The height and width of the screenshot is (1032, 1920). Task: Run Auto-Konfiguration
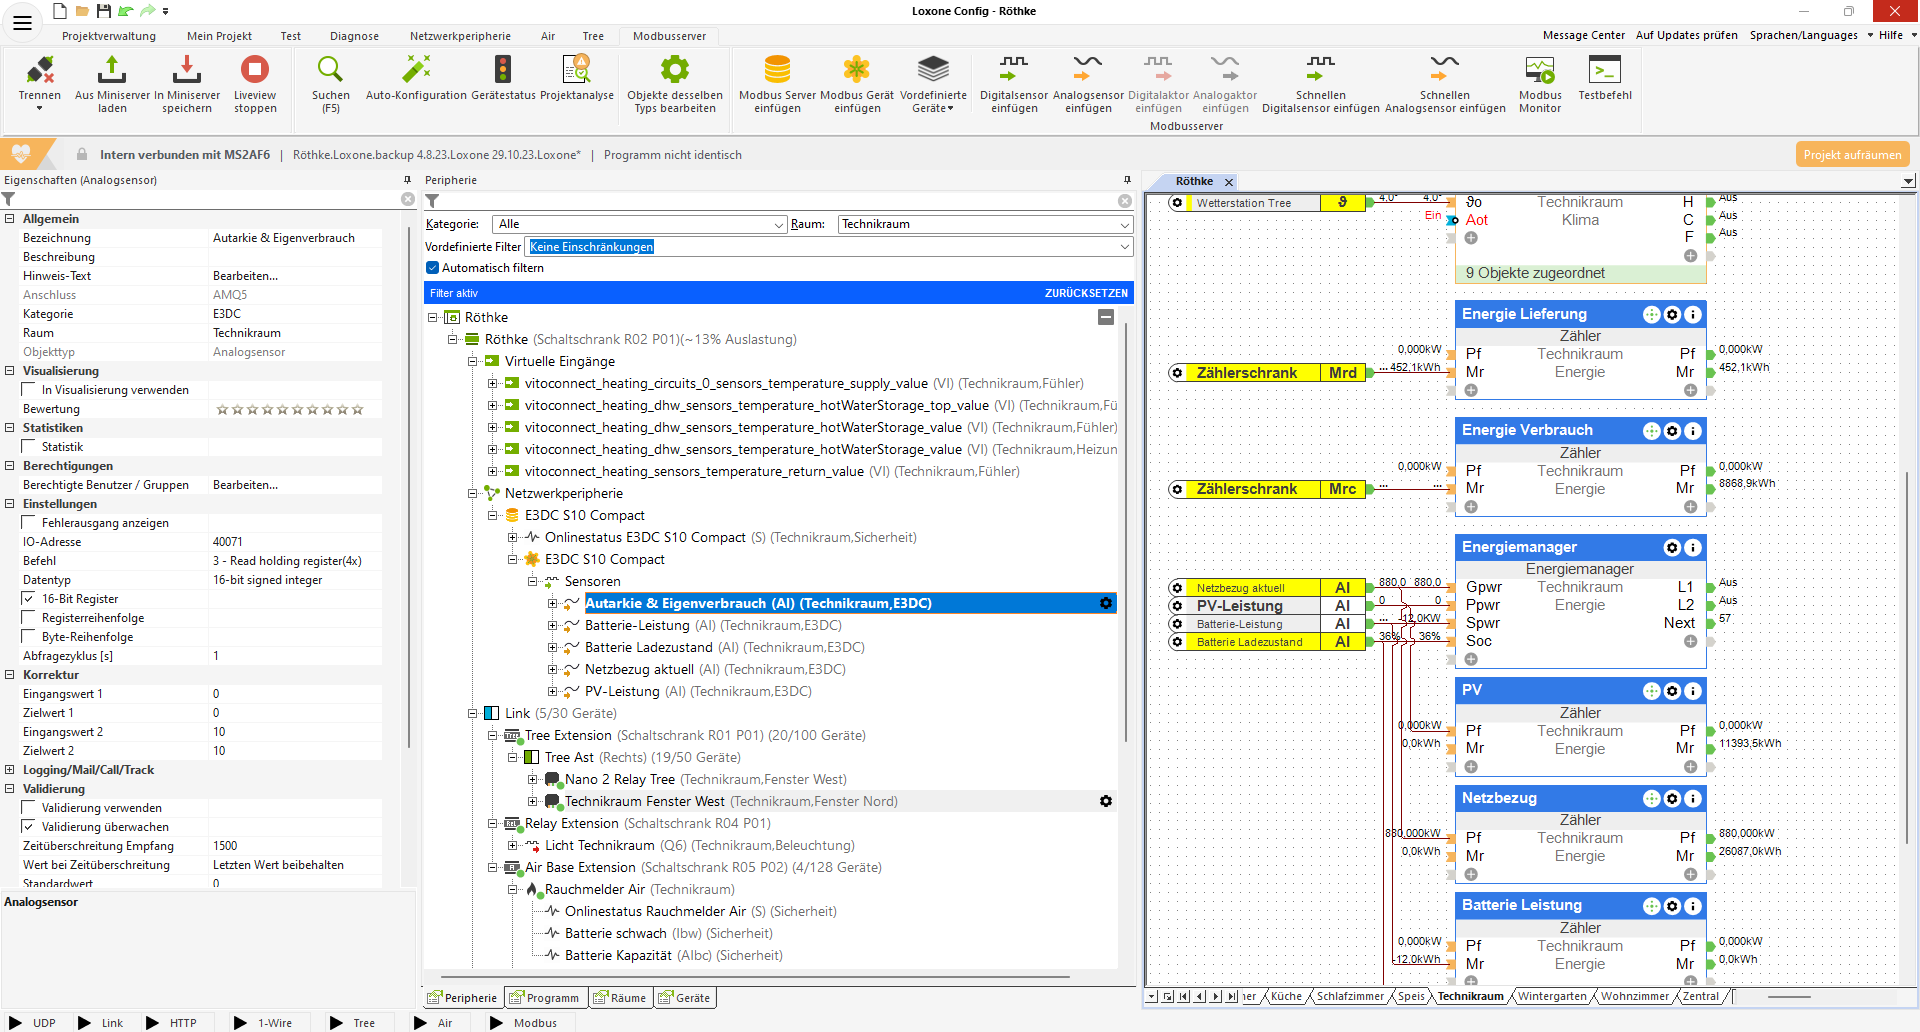(x=416, y=71)
